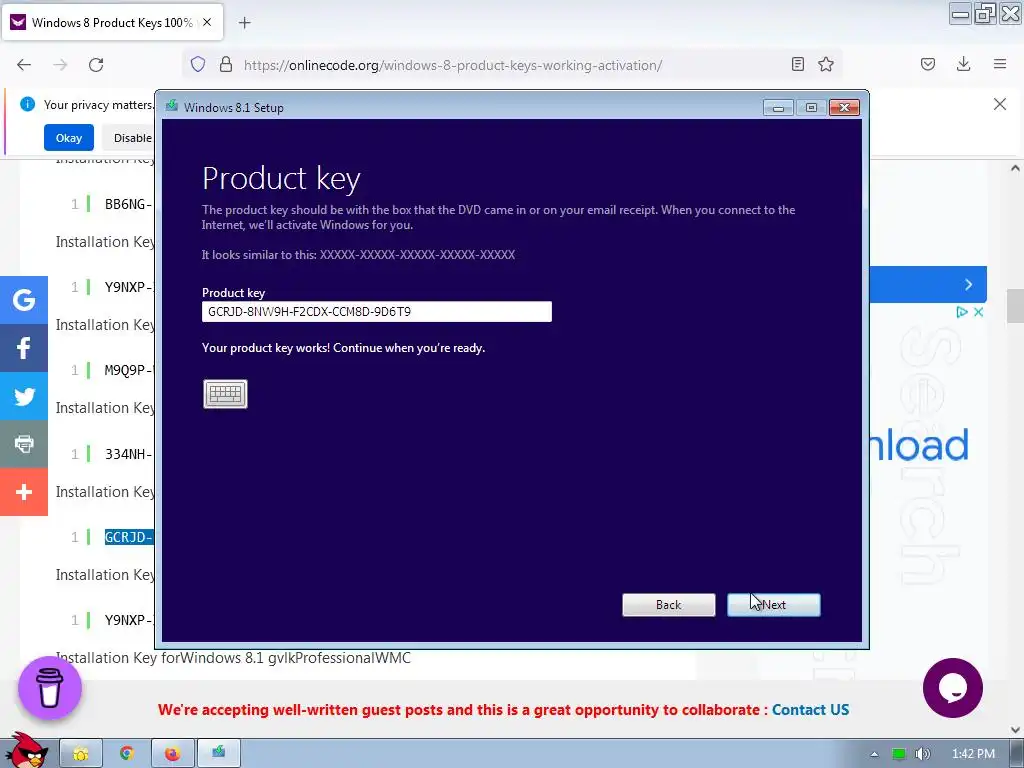Click the page vertical scrollbar thumb

(x=1015, y=306)
